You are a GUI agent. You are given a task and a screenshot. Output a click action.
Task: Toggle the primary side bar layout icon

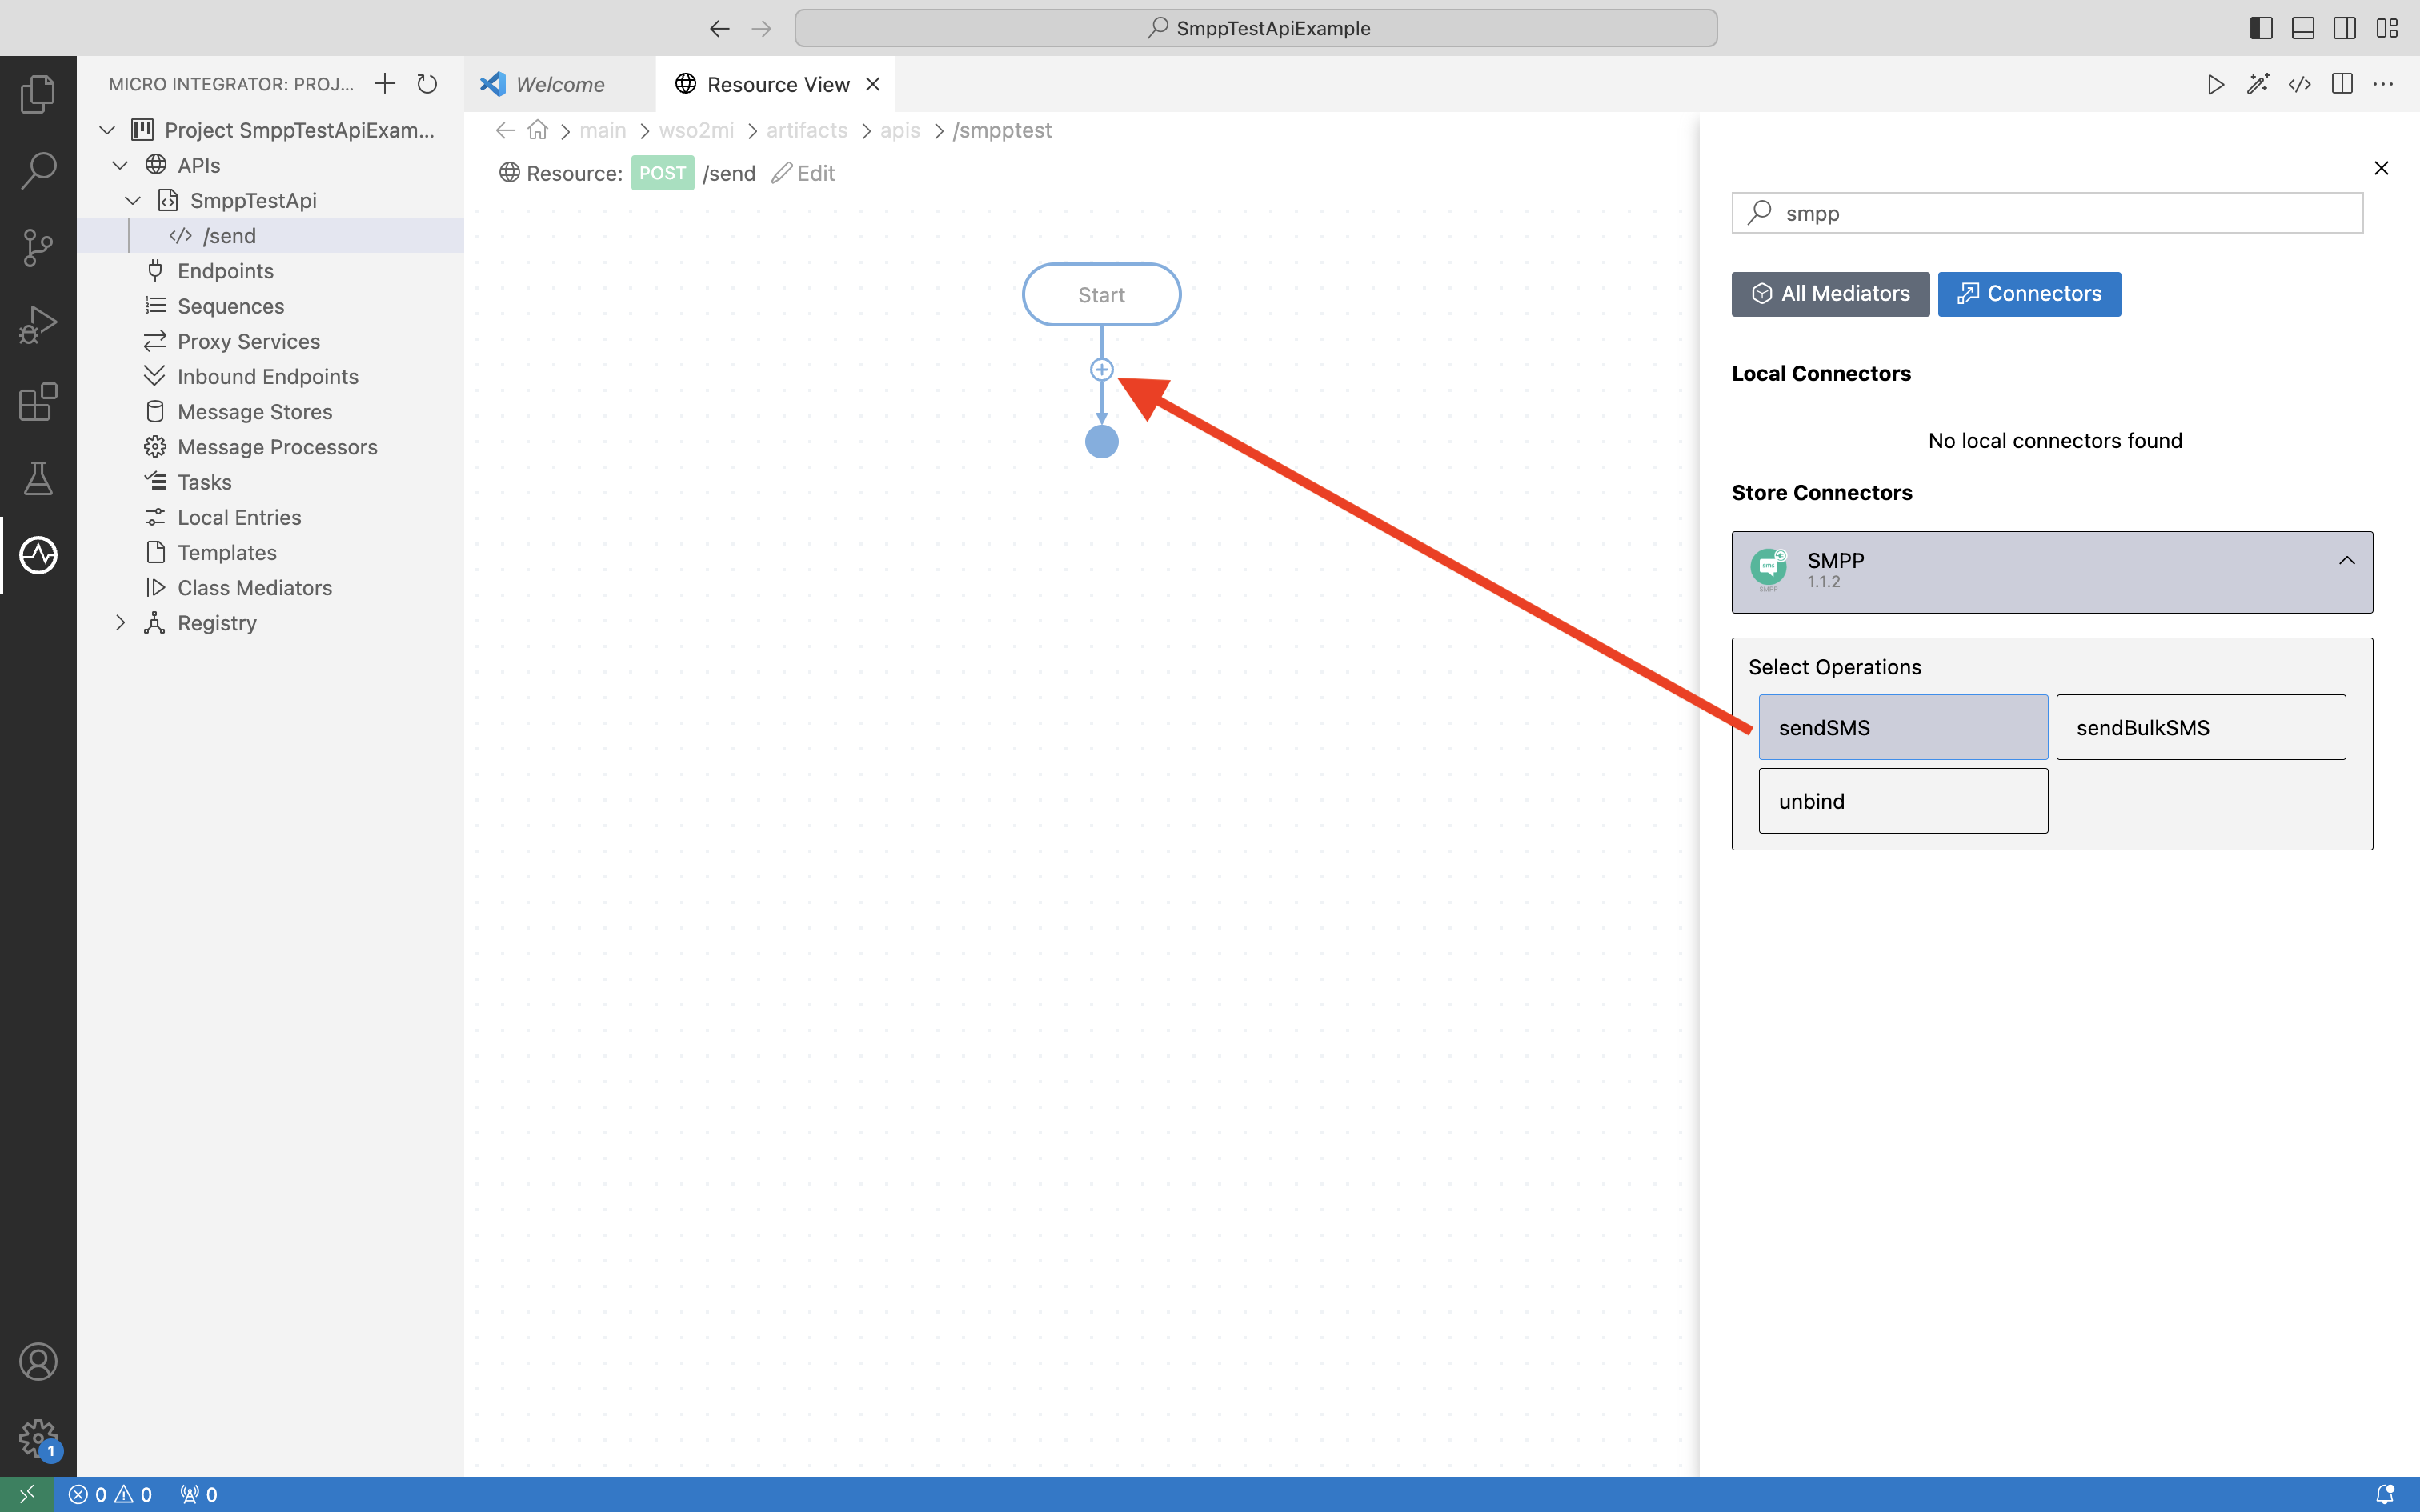[2262, 28]
